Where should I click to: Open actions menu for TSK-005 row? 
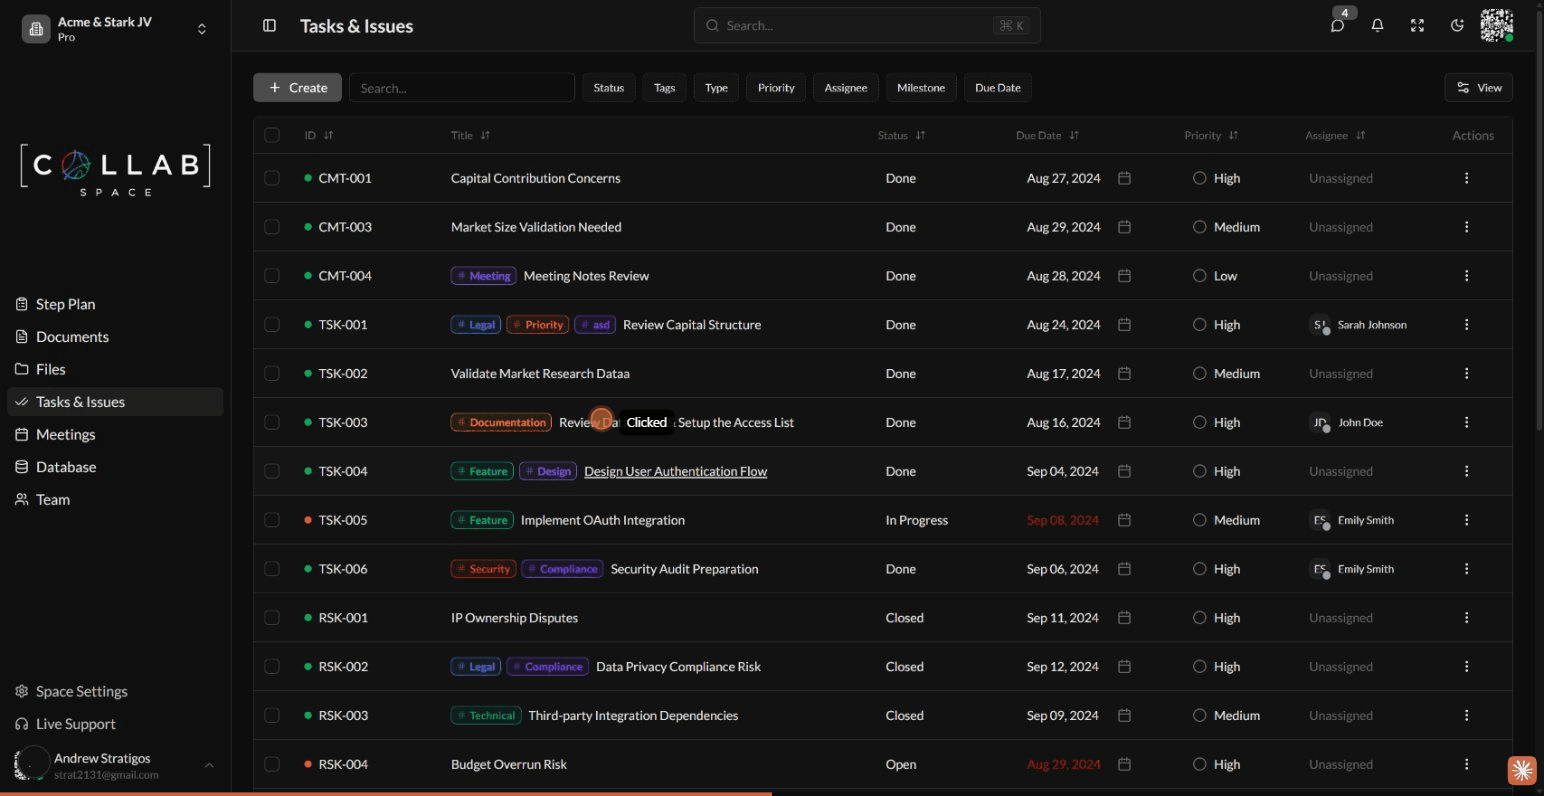(1466, 520)
